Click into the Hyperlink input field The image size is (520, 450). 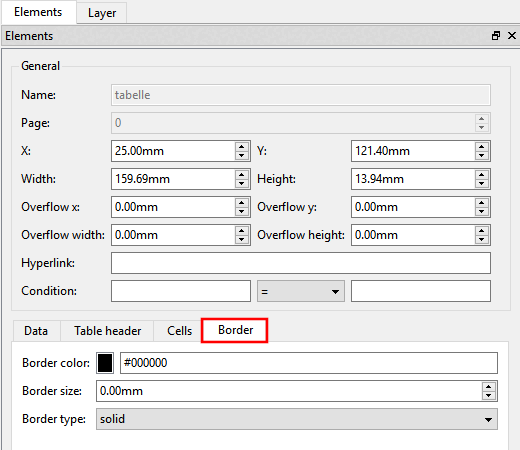click(x=301, y=263)
